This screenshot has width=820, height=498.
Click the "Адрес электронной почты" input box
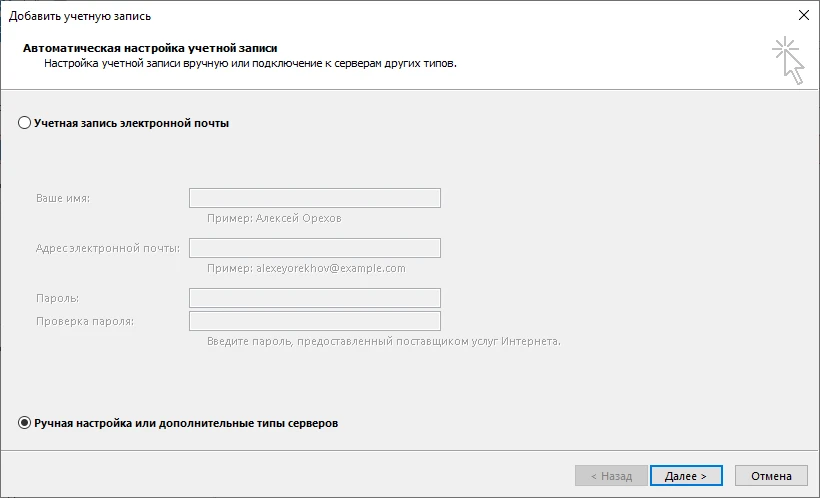pos(314,248)
